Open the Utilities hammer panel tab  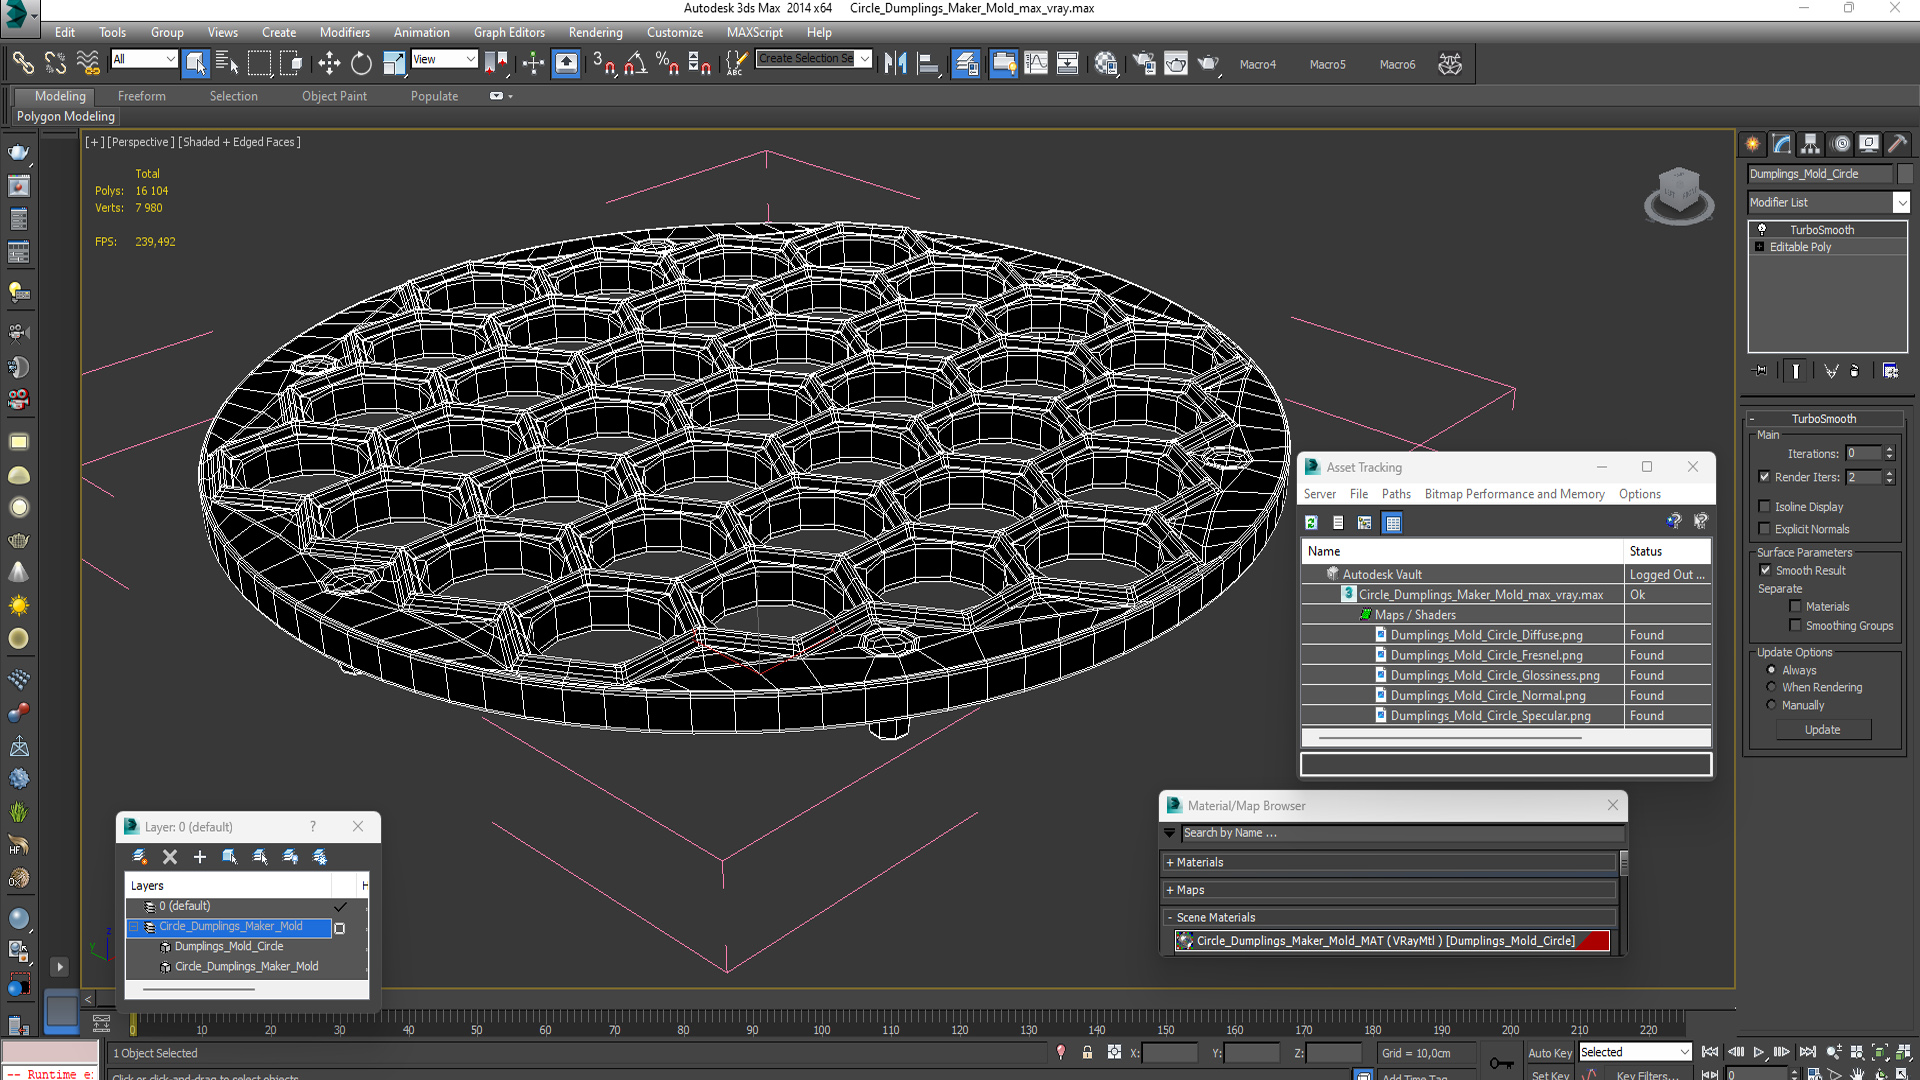tap(1897, 144)
